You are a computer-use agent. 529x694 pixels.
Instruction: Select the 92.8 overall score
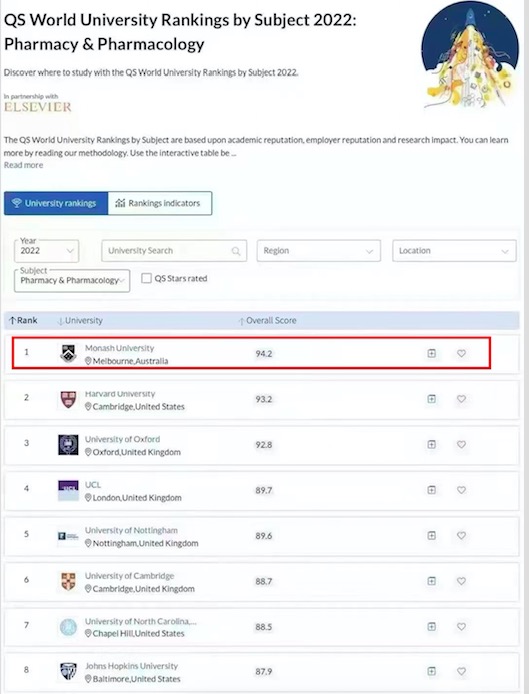click(x=264, y=445)
